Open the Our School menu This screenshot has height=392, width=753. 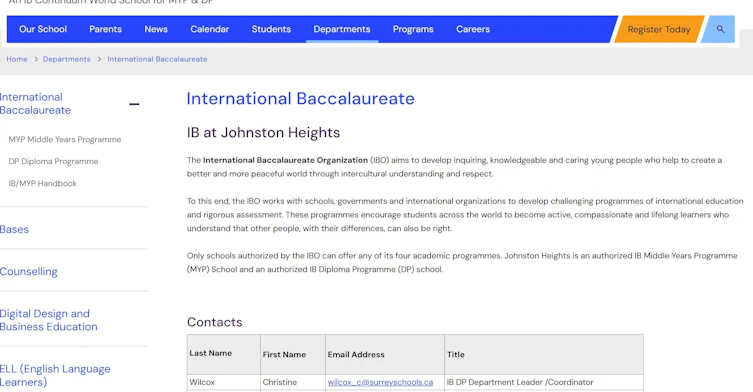point(43,29)
